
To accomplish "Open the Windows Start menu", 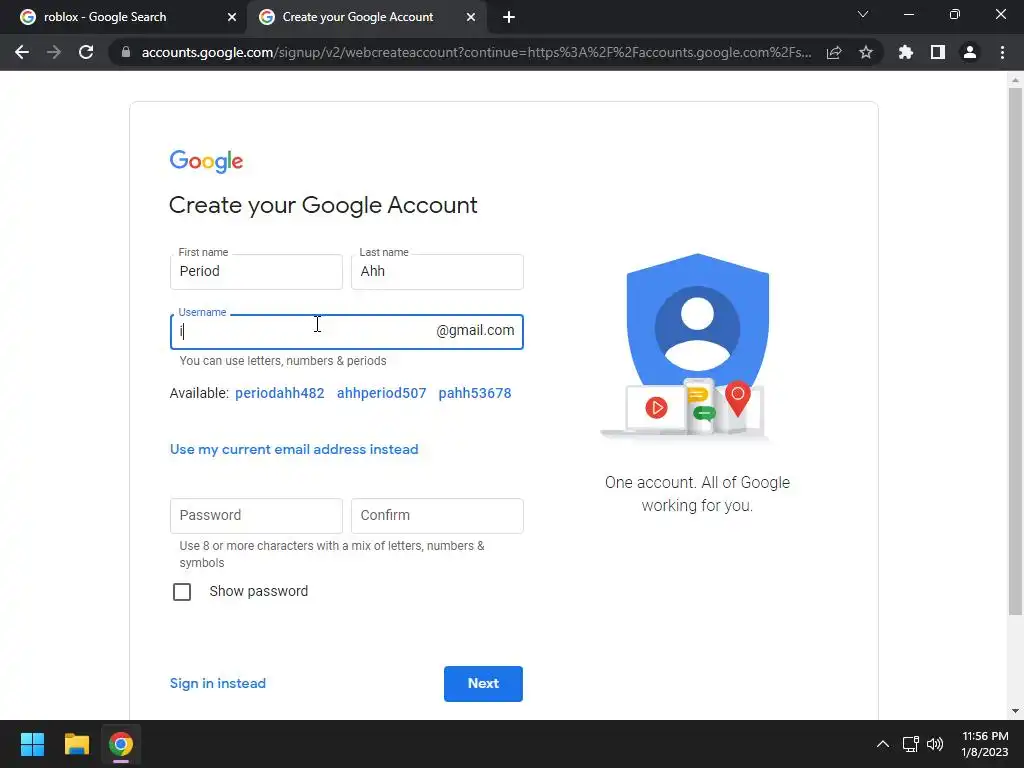I will click(32, 744).
